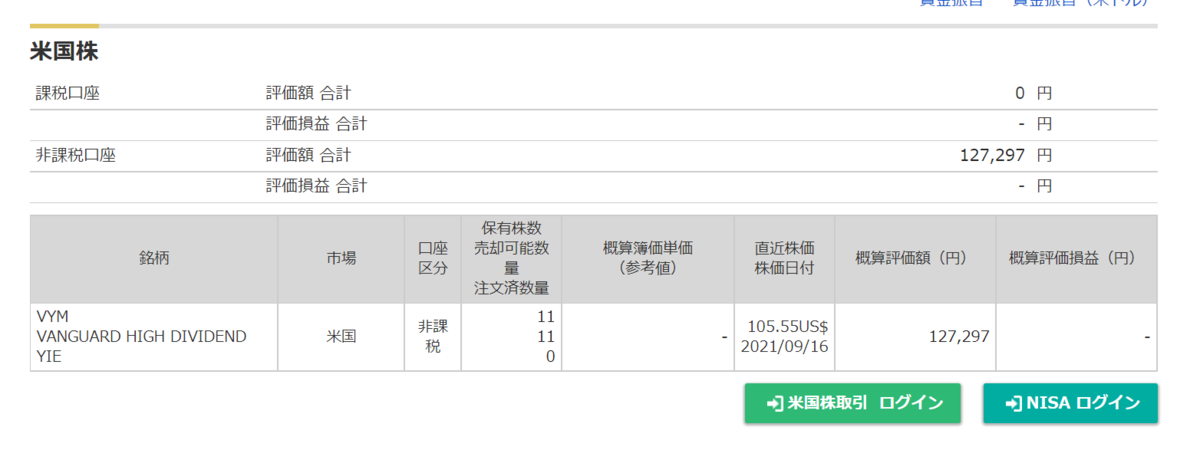The height and width of the screenshot is (450, 1200).
Task: Select the VYM ticker in holdings table
Action: [52, 316]
